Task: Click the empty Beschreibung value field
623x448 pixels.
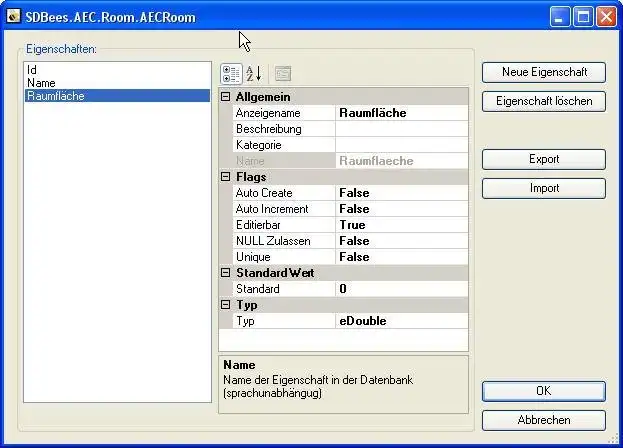Action: tap(402, 129)
